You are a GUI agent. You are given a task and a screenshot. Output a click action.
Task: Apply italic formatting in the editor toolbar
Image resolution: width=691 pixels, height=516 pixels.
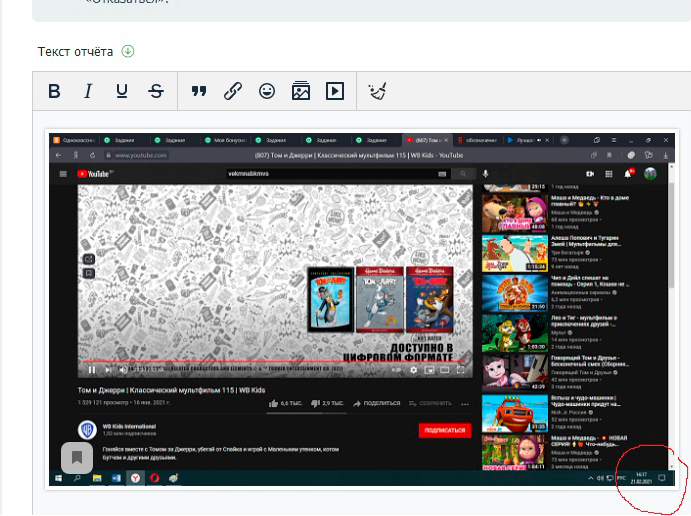88,91
